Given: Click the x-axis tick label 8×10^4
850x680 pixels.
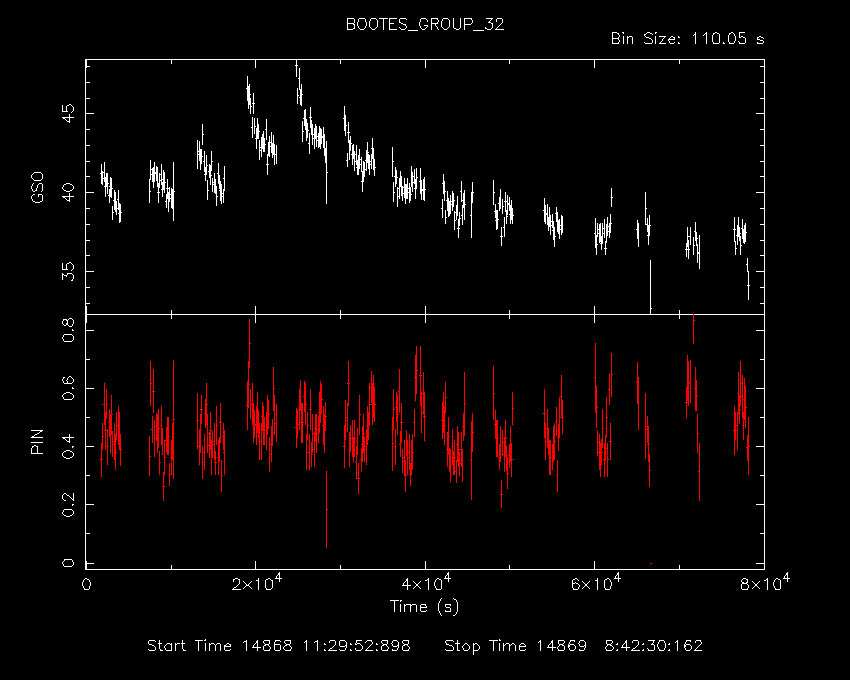Looking at the screenshot, I should [x=765, y=583].
